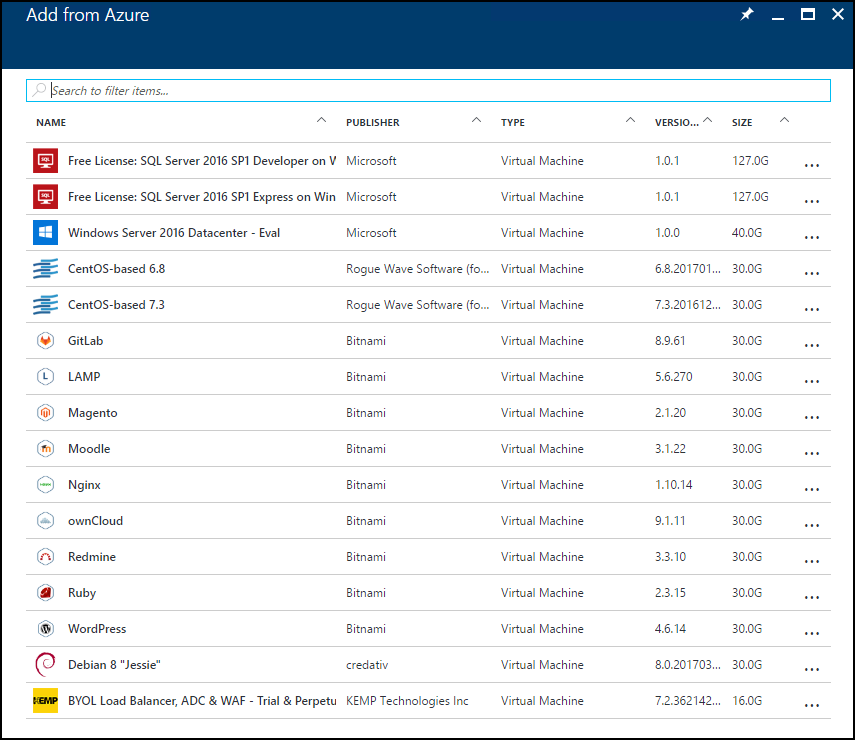The width and height of the screenshot is (855, 740).
Task: Click the KEMP Load Balancer icon
Action: pyautogui.click(x=42, y=700)
